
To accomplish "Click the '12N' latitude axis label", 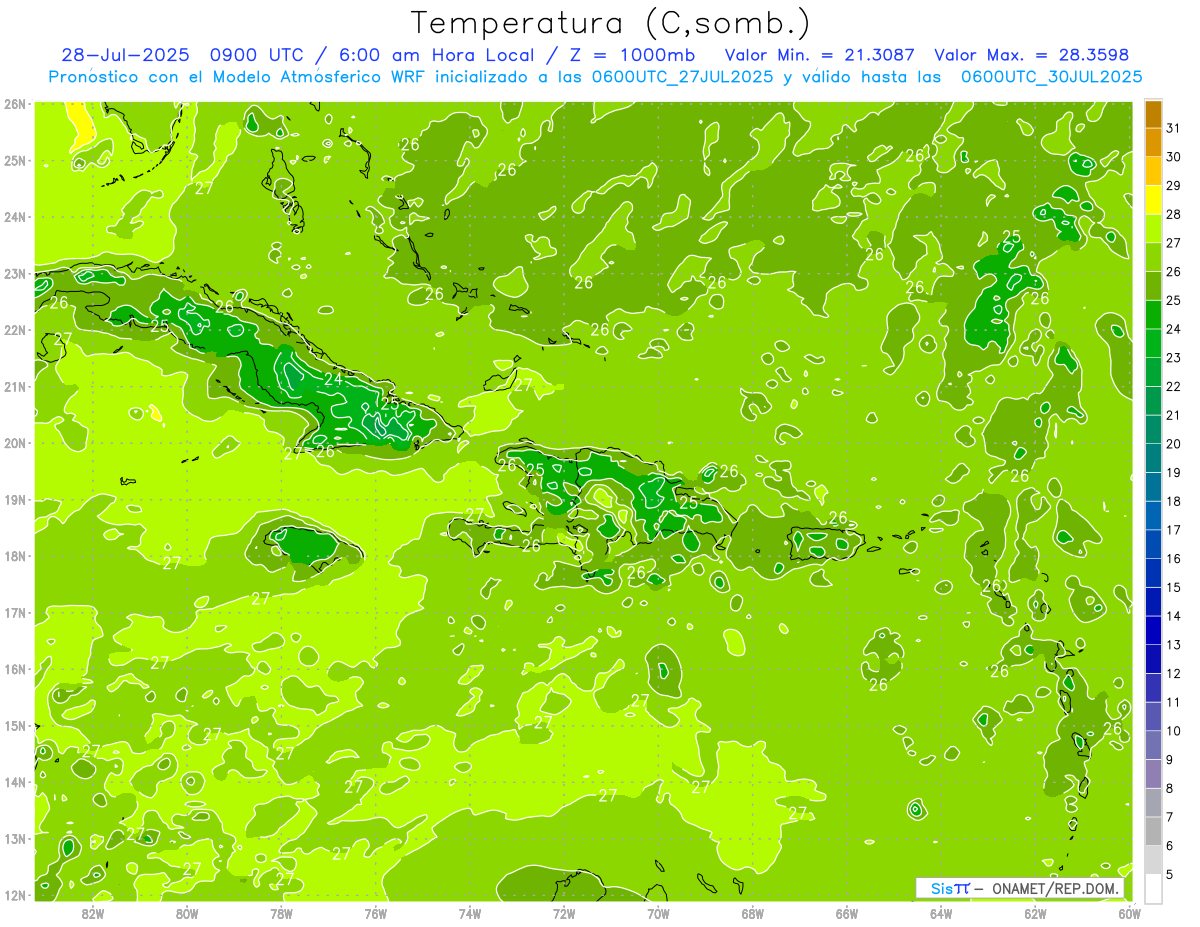I will 14,895.
